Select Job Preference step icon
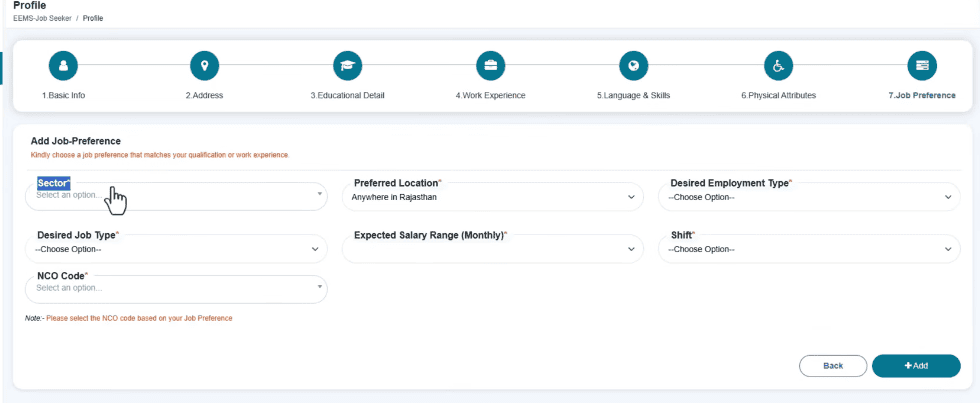 pyautogui.click(x=922, y=66)
